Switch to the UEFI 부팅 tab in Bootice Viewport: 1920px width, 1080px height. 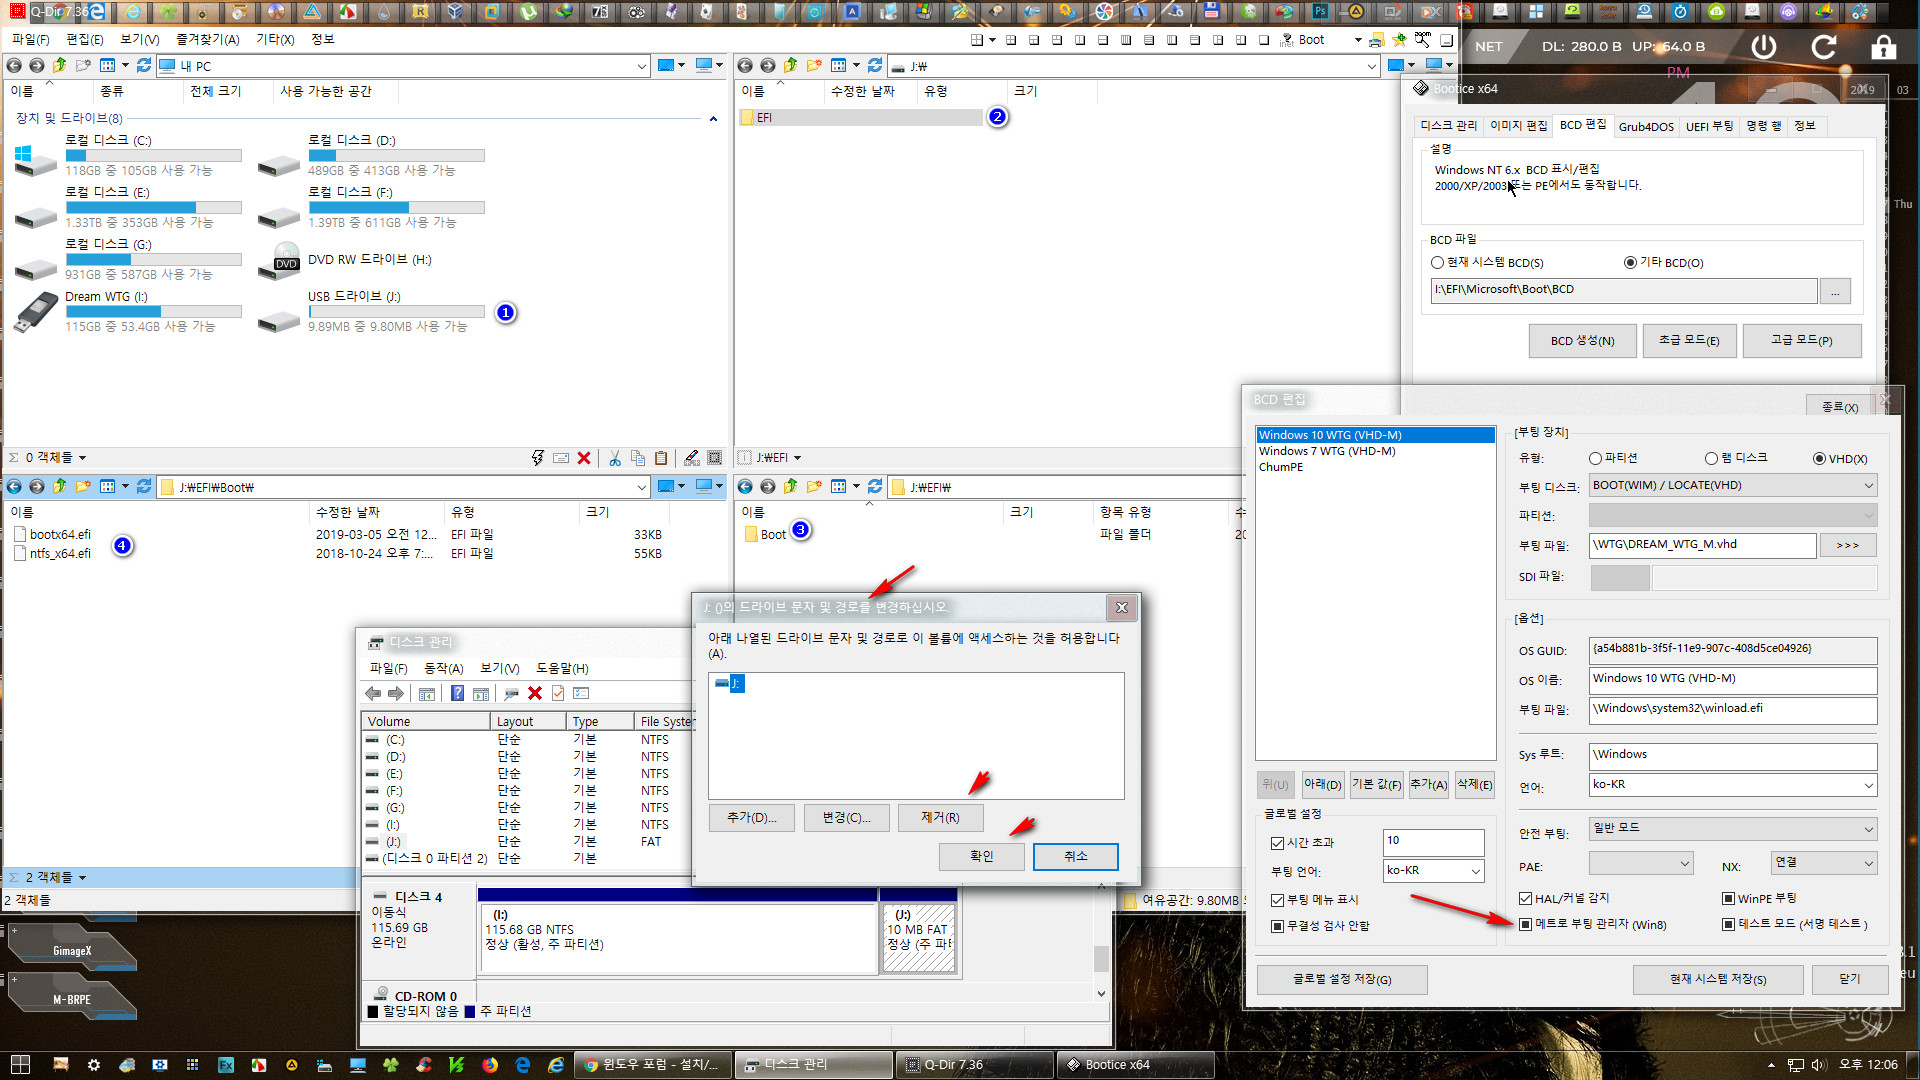point(1709,126)
